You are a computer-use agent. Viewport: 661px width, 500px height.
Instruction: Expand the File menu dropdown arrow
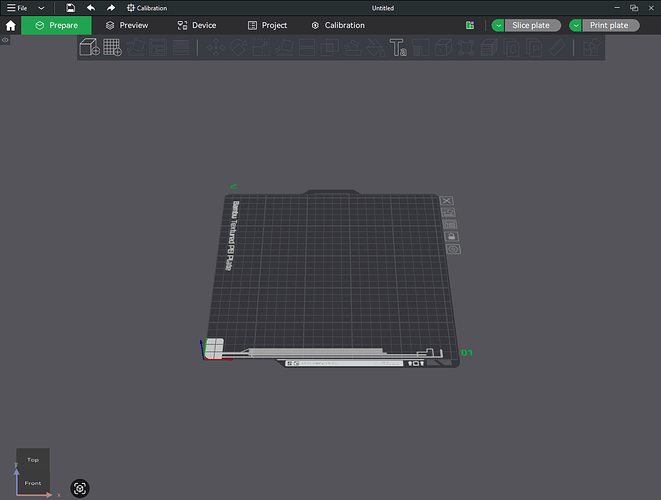pos(41,8)
